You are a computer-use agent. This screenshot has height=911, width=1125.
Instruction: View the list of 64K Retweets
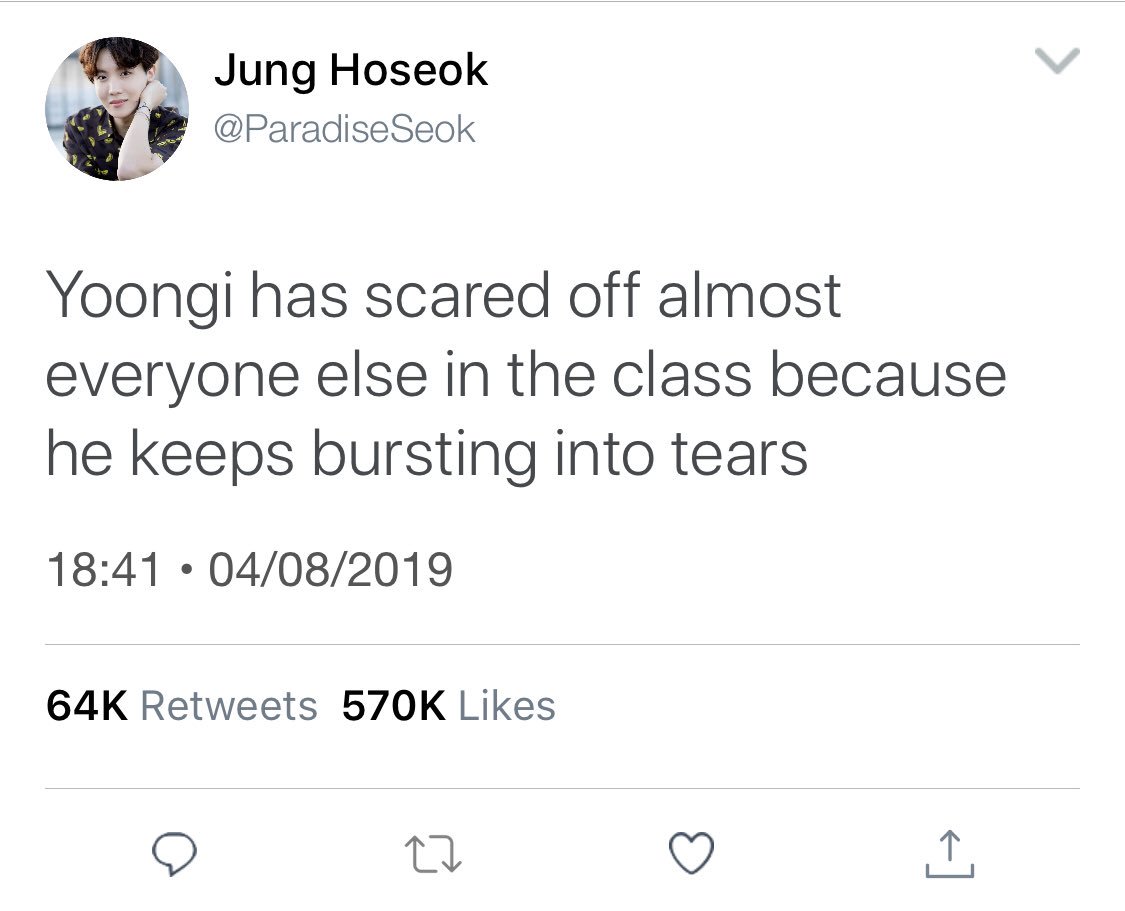point(182,705)
